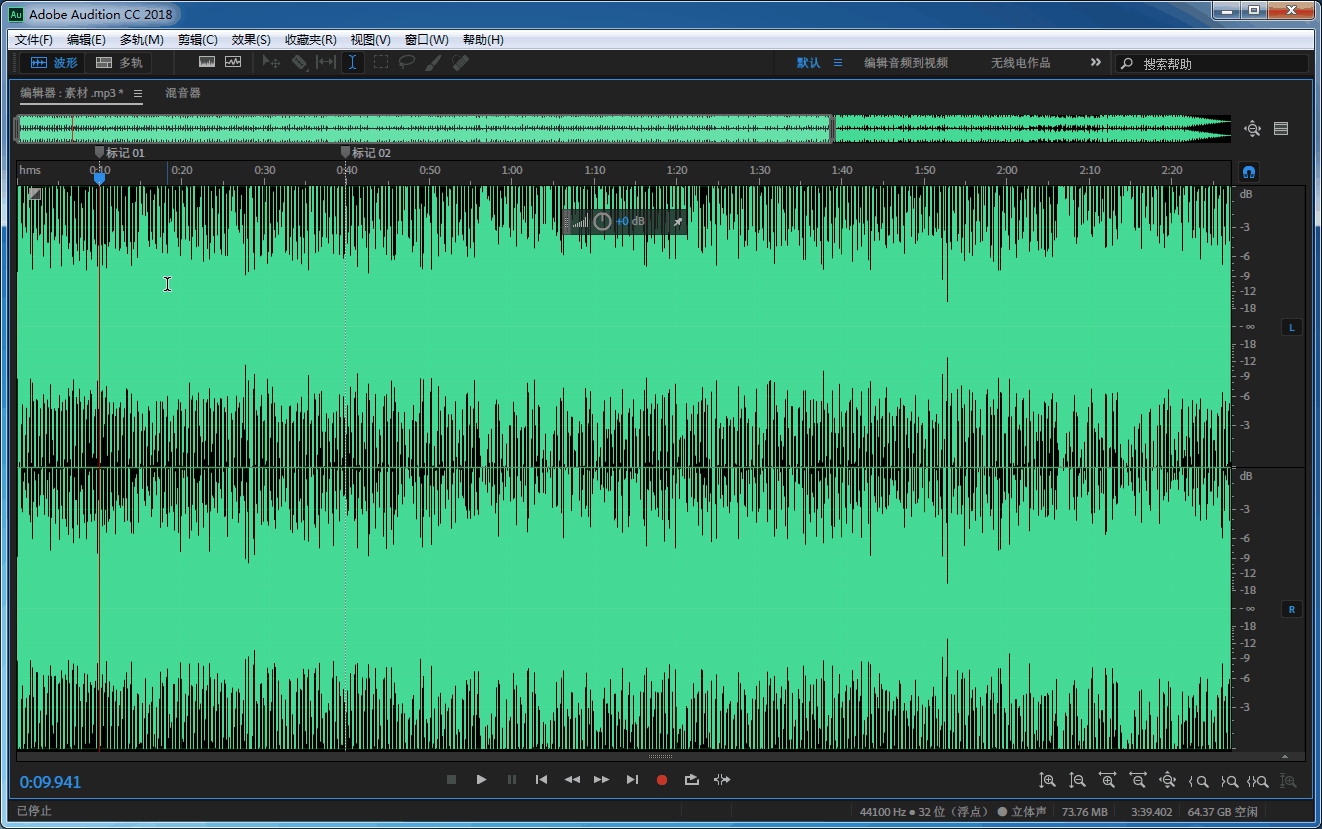Pin the HUD volume overlay
This screenshot has height=829, width=1322.
(x=677, y=221)
